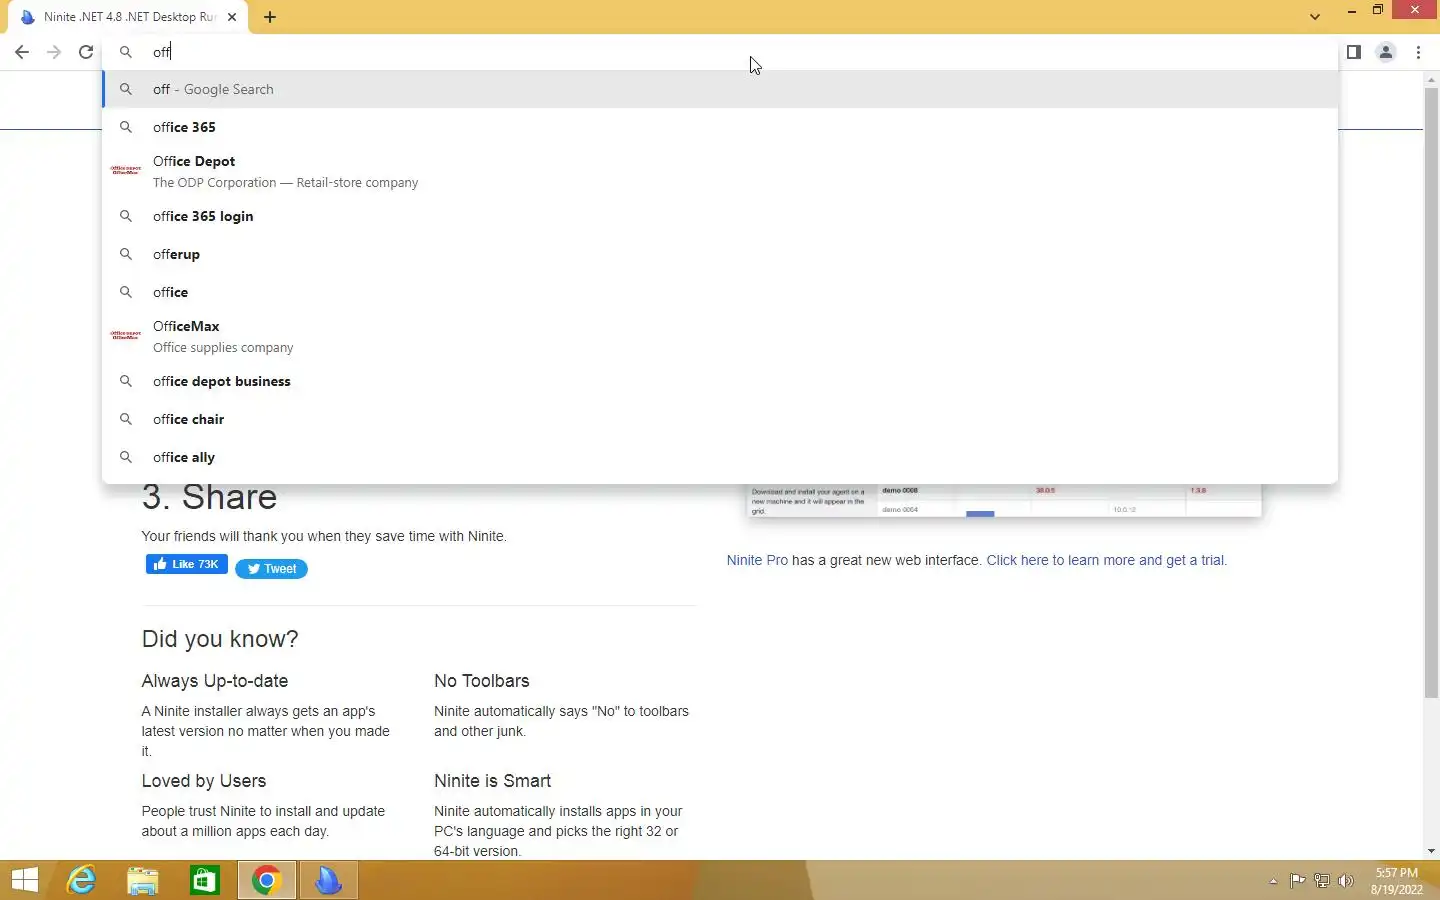
Task: Select the 'offerup' suggestion
Action: coord(720,254)
